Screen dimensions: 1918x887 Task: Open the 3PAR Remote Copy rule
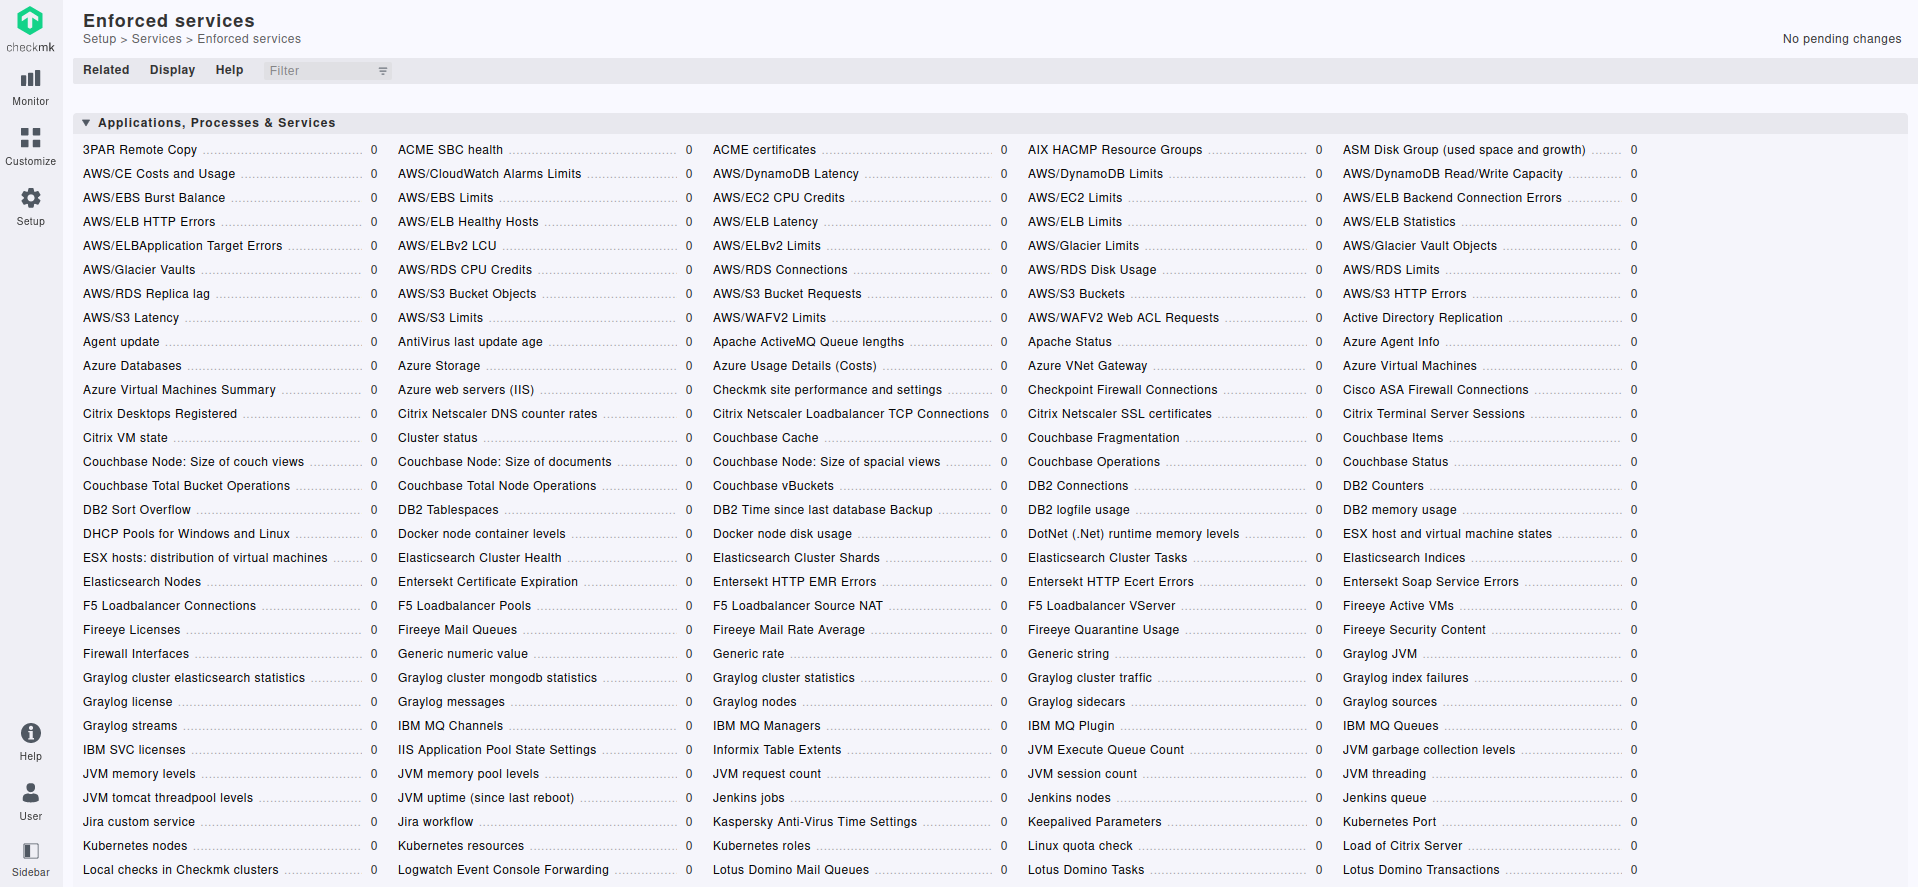[x=140, y=150]
